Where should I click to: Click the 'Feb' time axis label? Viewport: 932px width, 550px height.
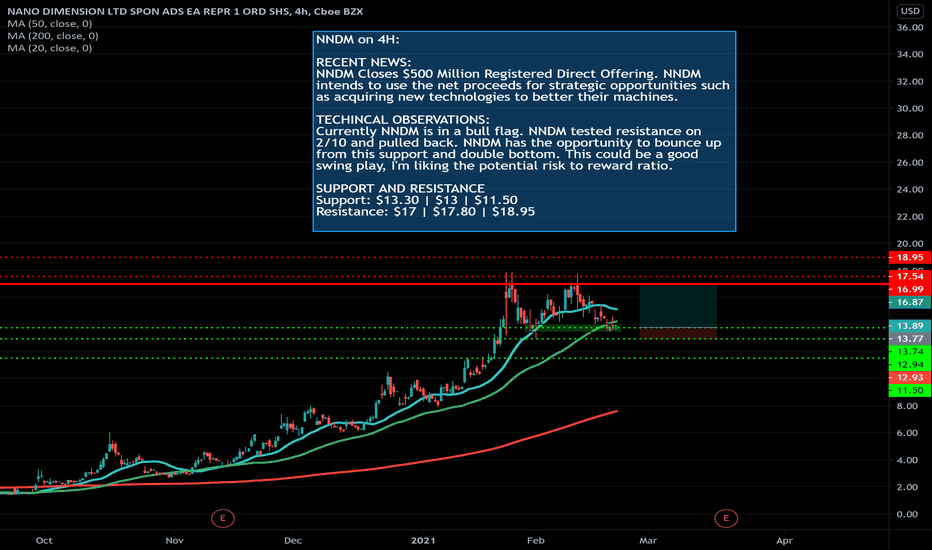click(536, 540)
